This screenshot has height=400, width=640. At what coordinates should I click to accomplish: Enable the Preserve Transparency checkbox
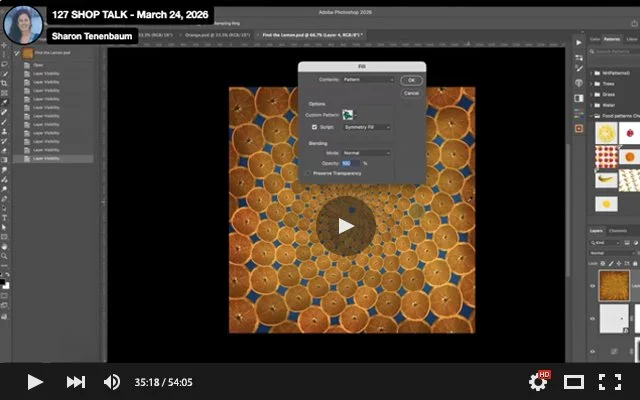[x=309, y=173]
